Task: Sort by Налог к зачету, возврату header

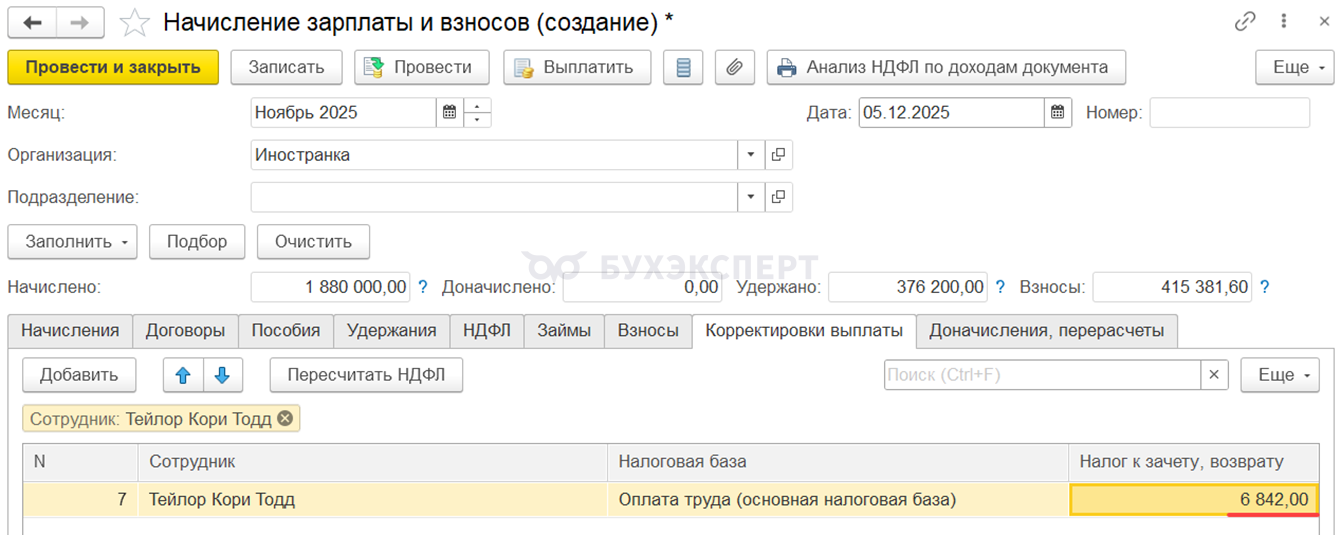Action: (x=1194, y=462)
